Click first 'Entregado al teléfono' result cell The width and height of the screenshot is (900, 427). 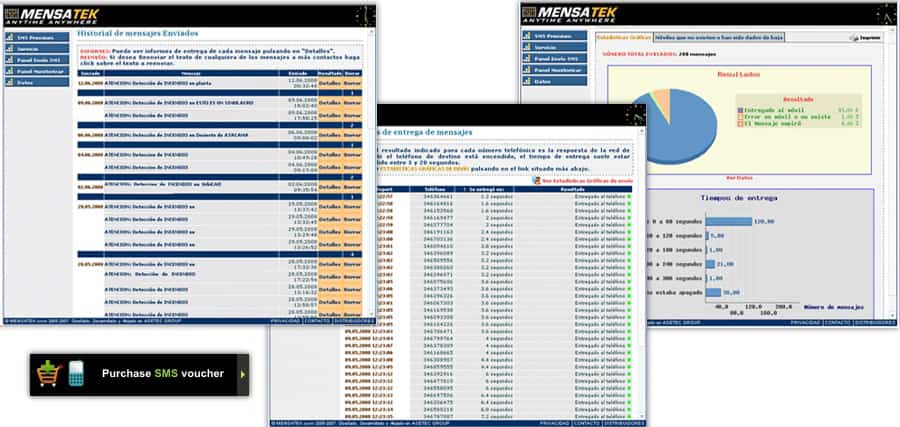[600, 197]
